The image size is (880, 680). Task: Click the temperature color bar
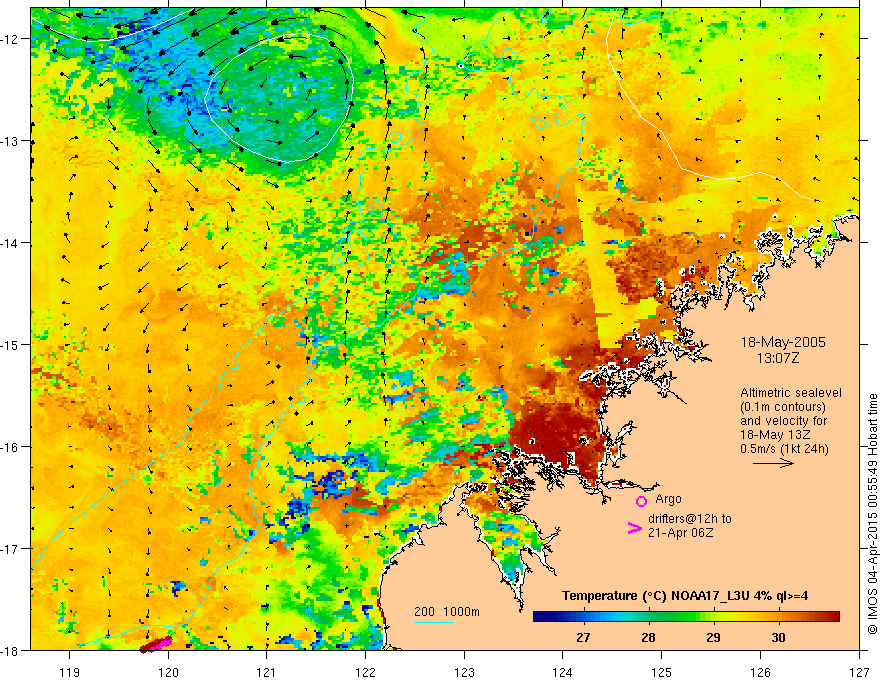pyautogui.click(x=686, y=617)
